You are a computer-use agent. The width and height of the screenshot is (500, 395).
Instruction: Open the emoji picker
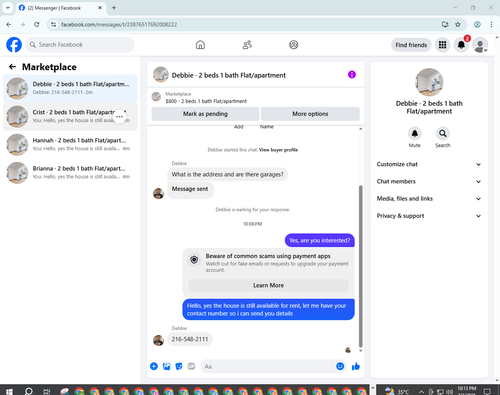[340, 366]
